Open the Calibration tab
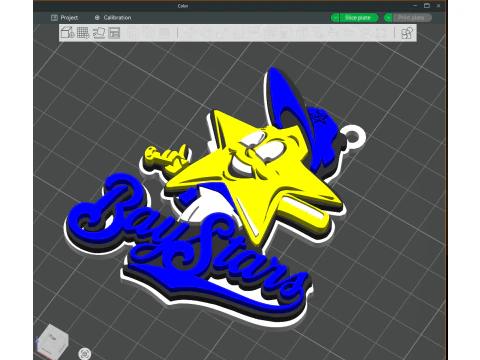Viewport: 480px width, 360px height. click(x=113, y=18)
